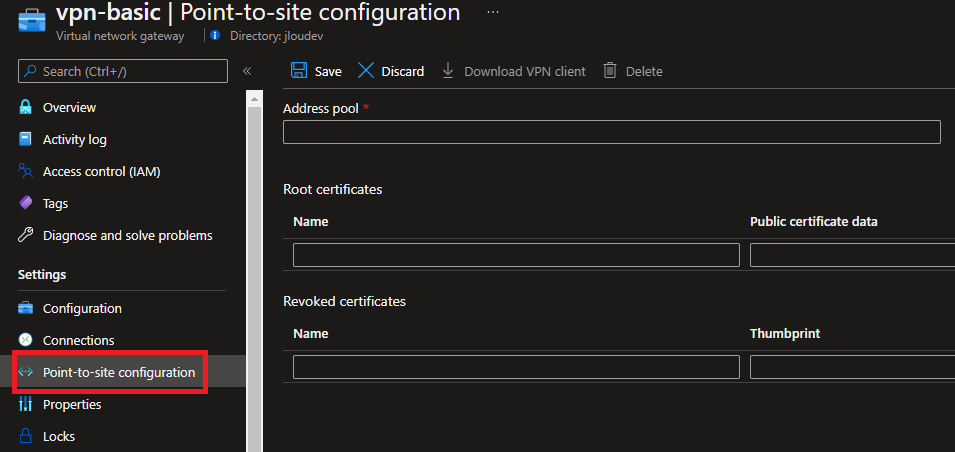This screenshot has height=452, width=955.
Task: Click the Connections circular icon
Action: 25,340
